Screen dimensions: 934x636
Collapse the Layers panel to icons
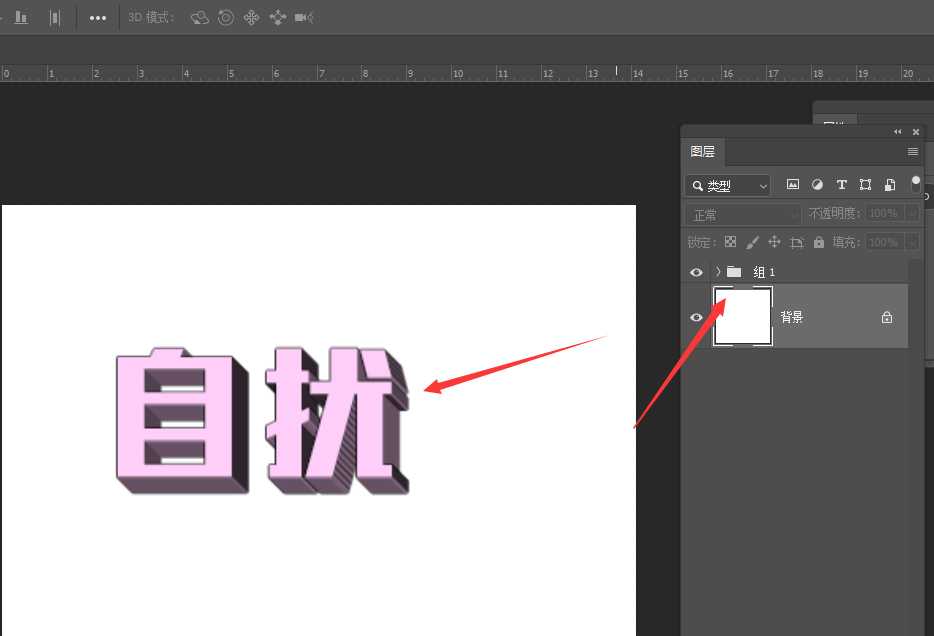pyautogui.click(x=897, y=131)
